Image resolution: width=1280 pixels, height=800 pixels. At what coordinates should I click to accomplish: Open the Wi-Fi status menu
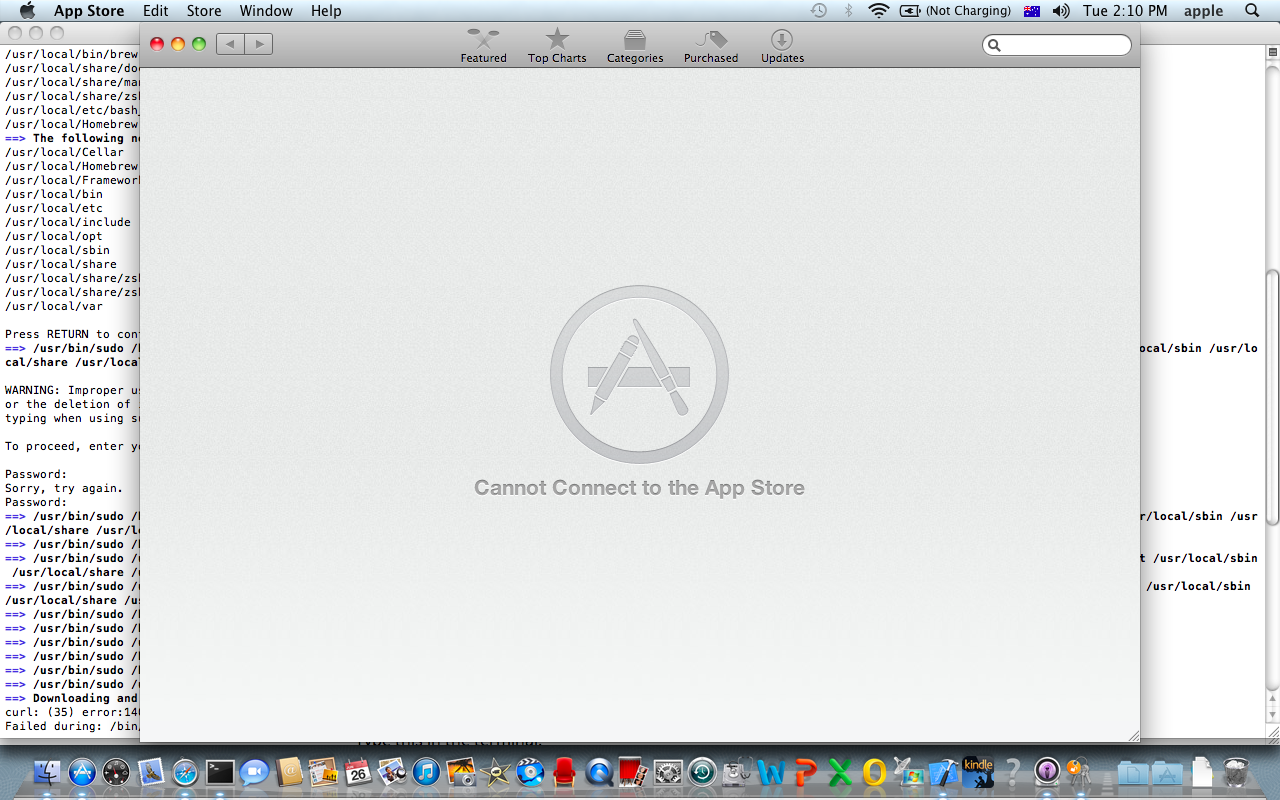[x=879, y=11]
